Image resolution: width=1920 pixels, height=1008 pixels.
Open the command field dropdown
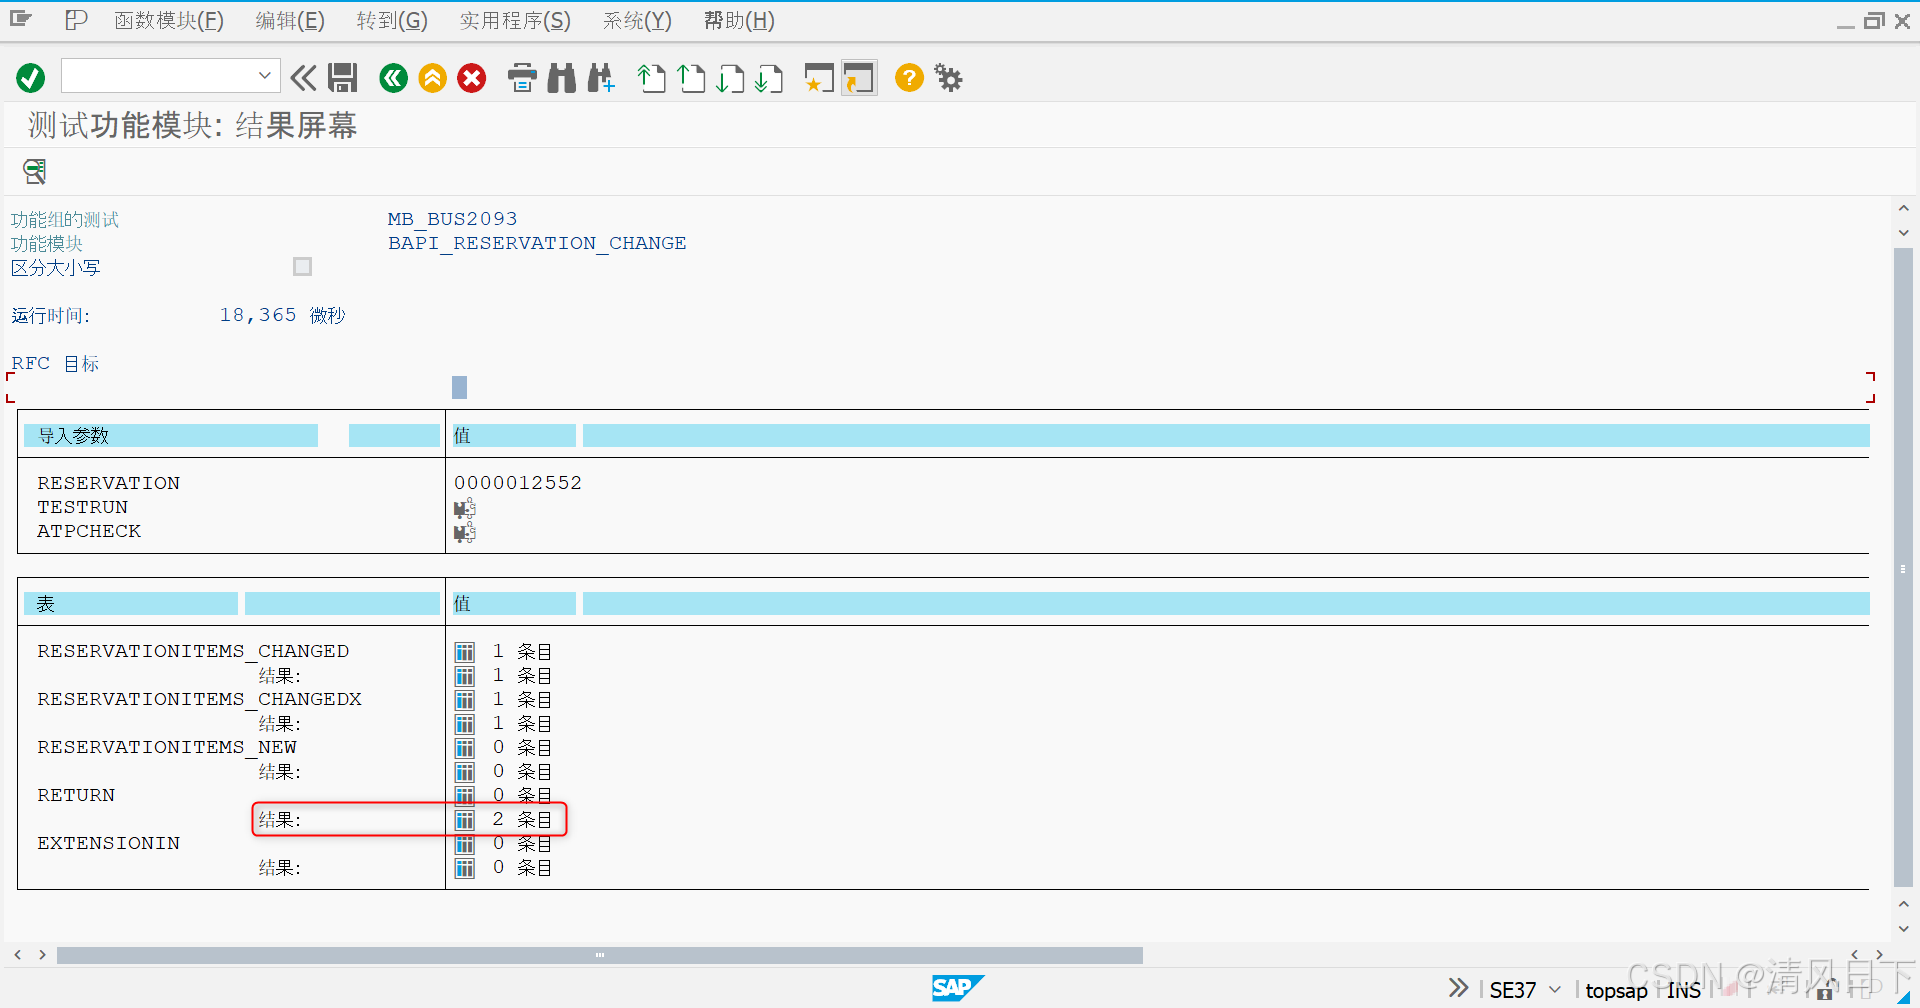point(264,75)
